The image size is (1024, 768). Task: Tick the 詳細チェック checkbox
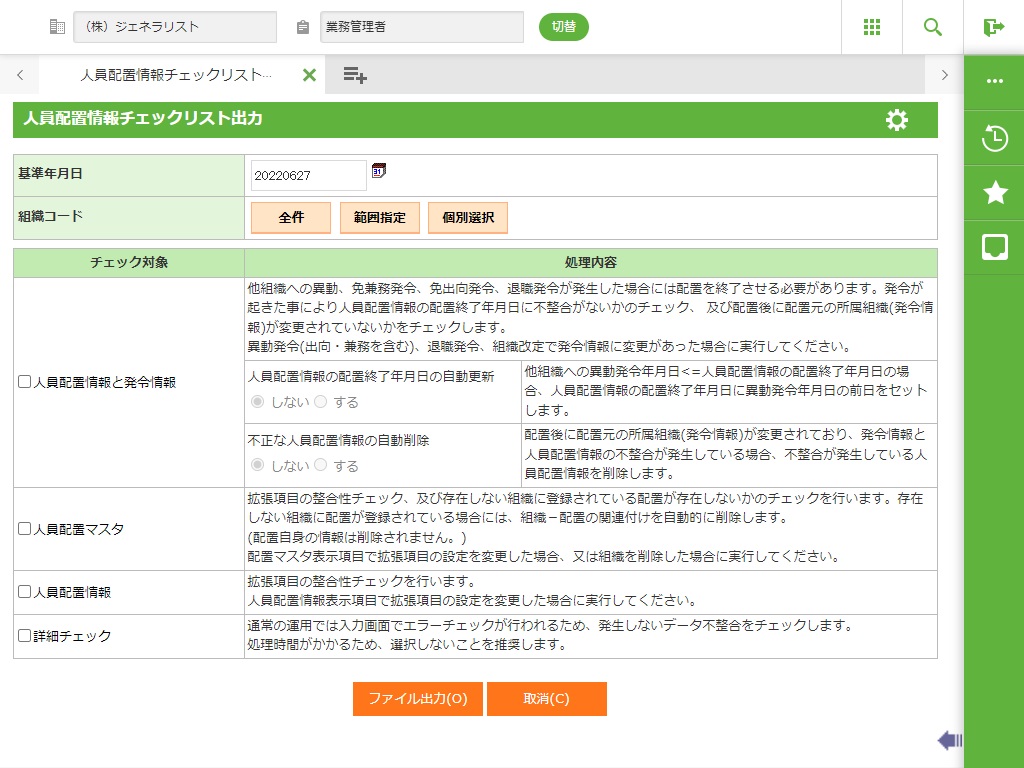click(25, 635)
